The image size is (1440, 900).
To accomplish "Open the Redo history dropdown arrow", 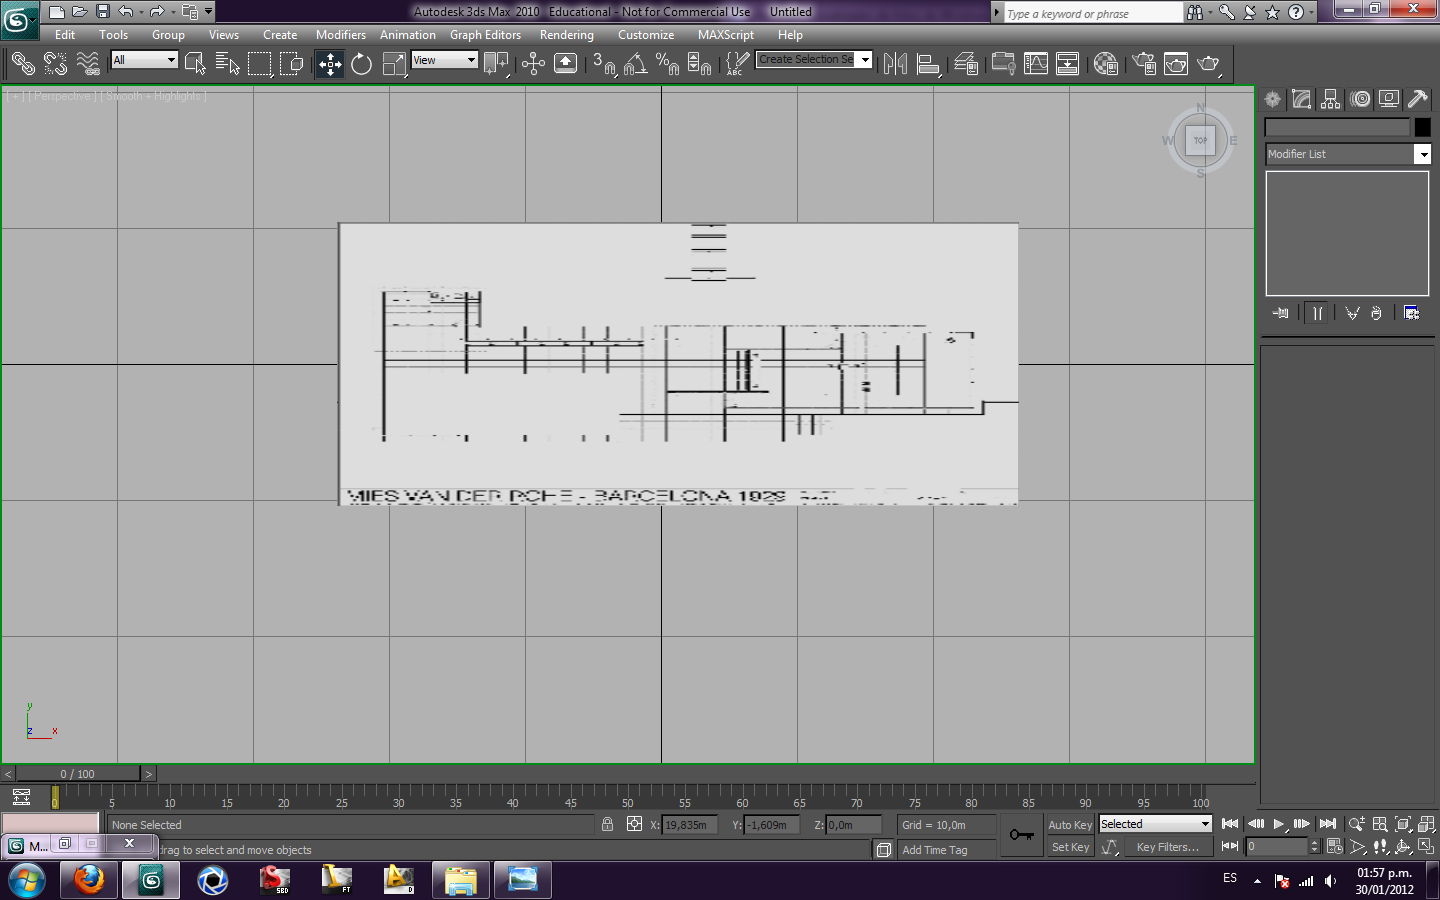I will coord(173,12).
